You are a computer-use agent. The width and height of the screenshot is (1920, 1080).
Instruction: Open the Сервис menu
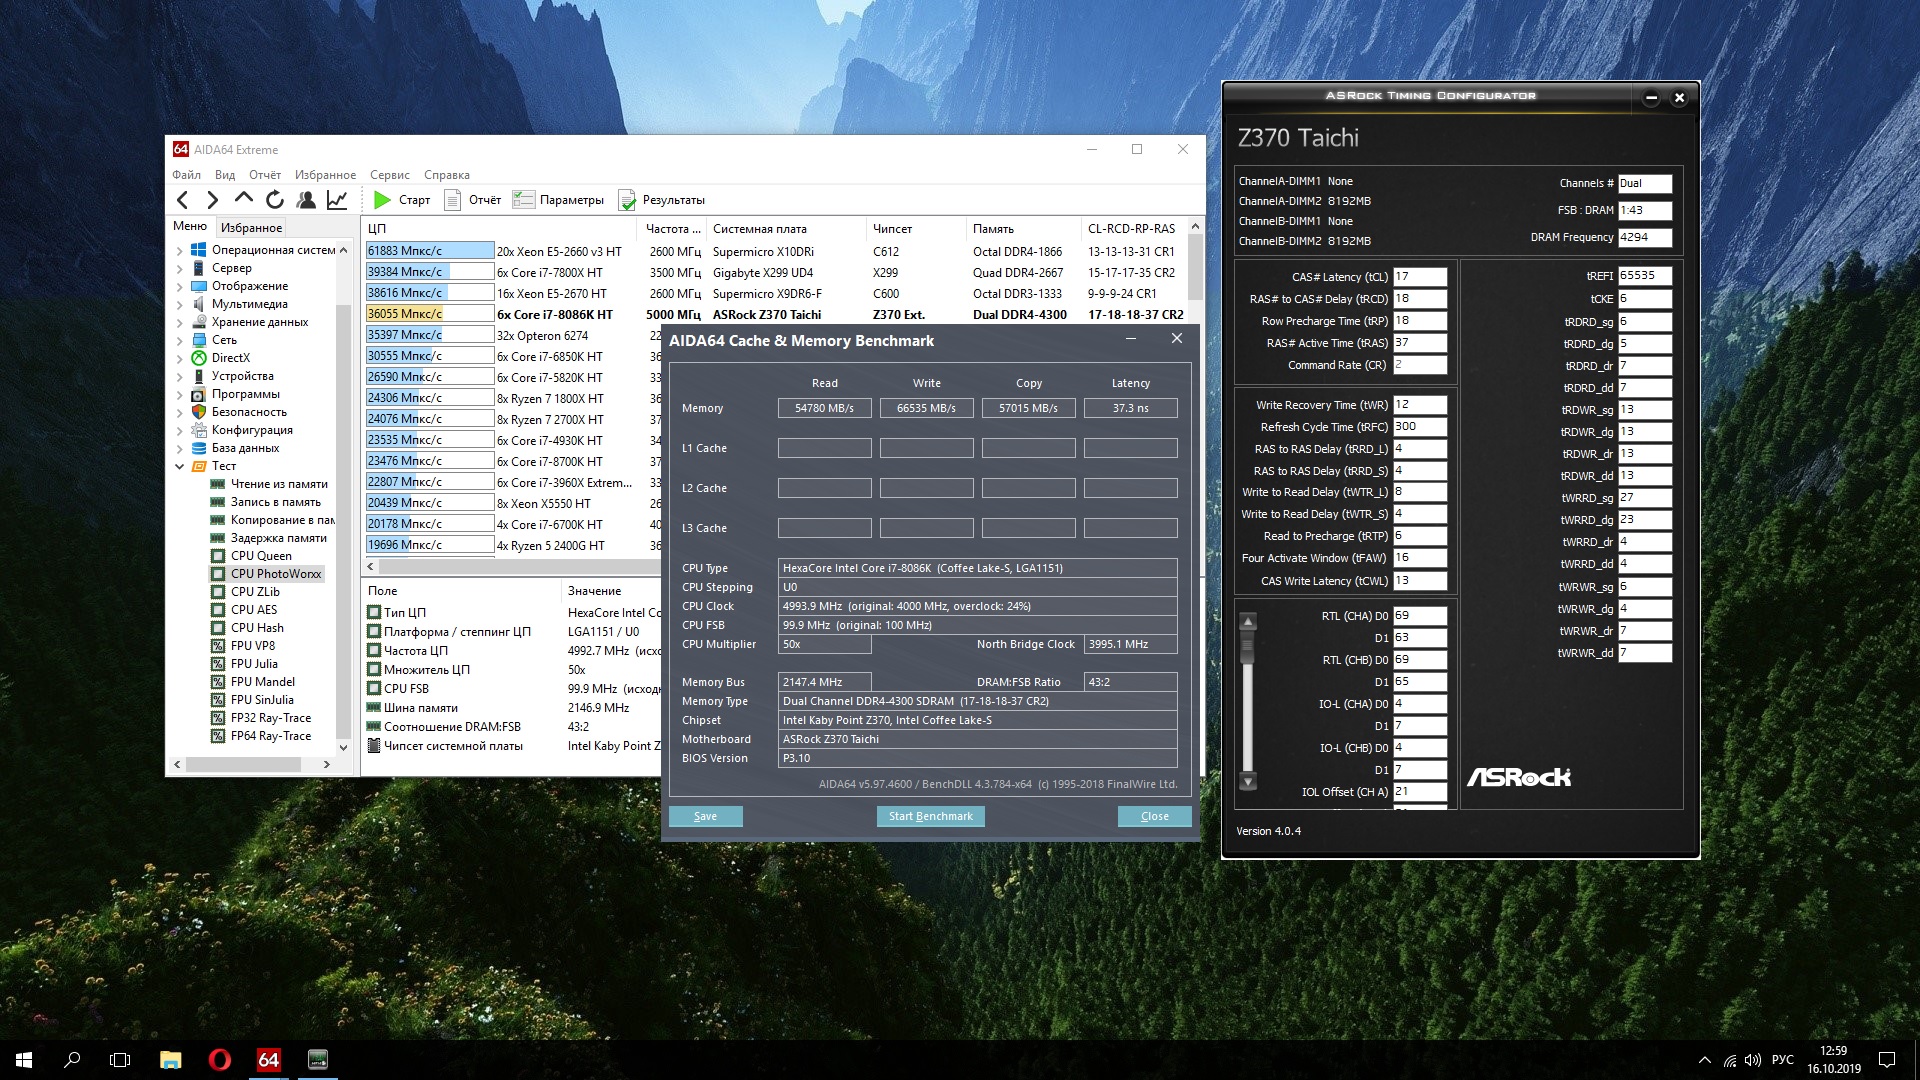(x=389, y=175)
